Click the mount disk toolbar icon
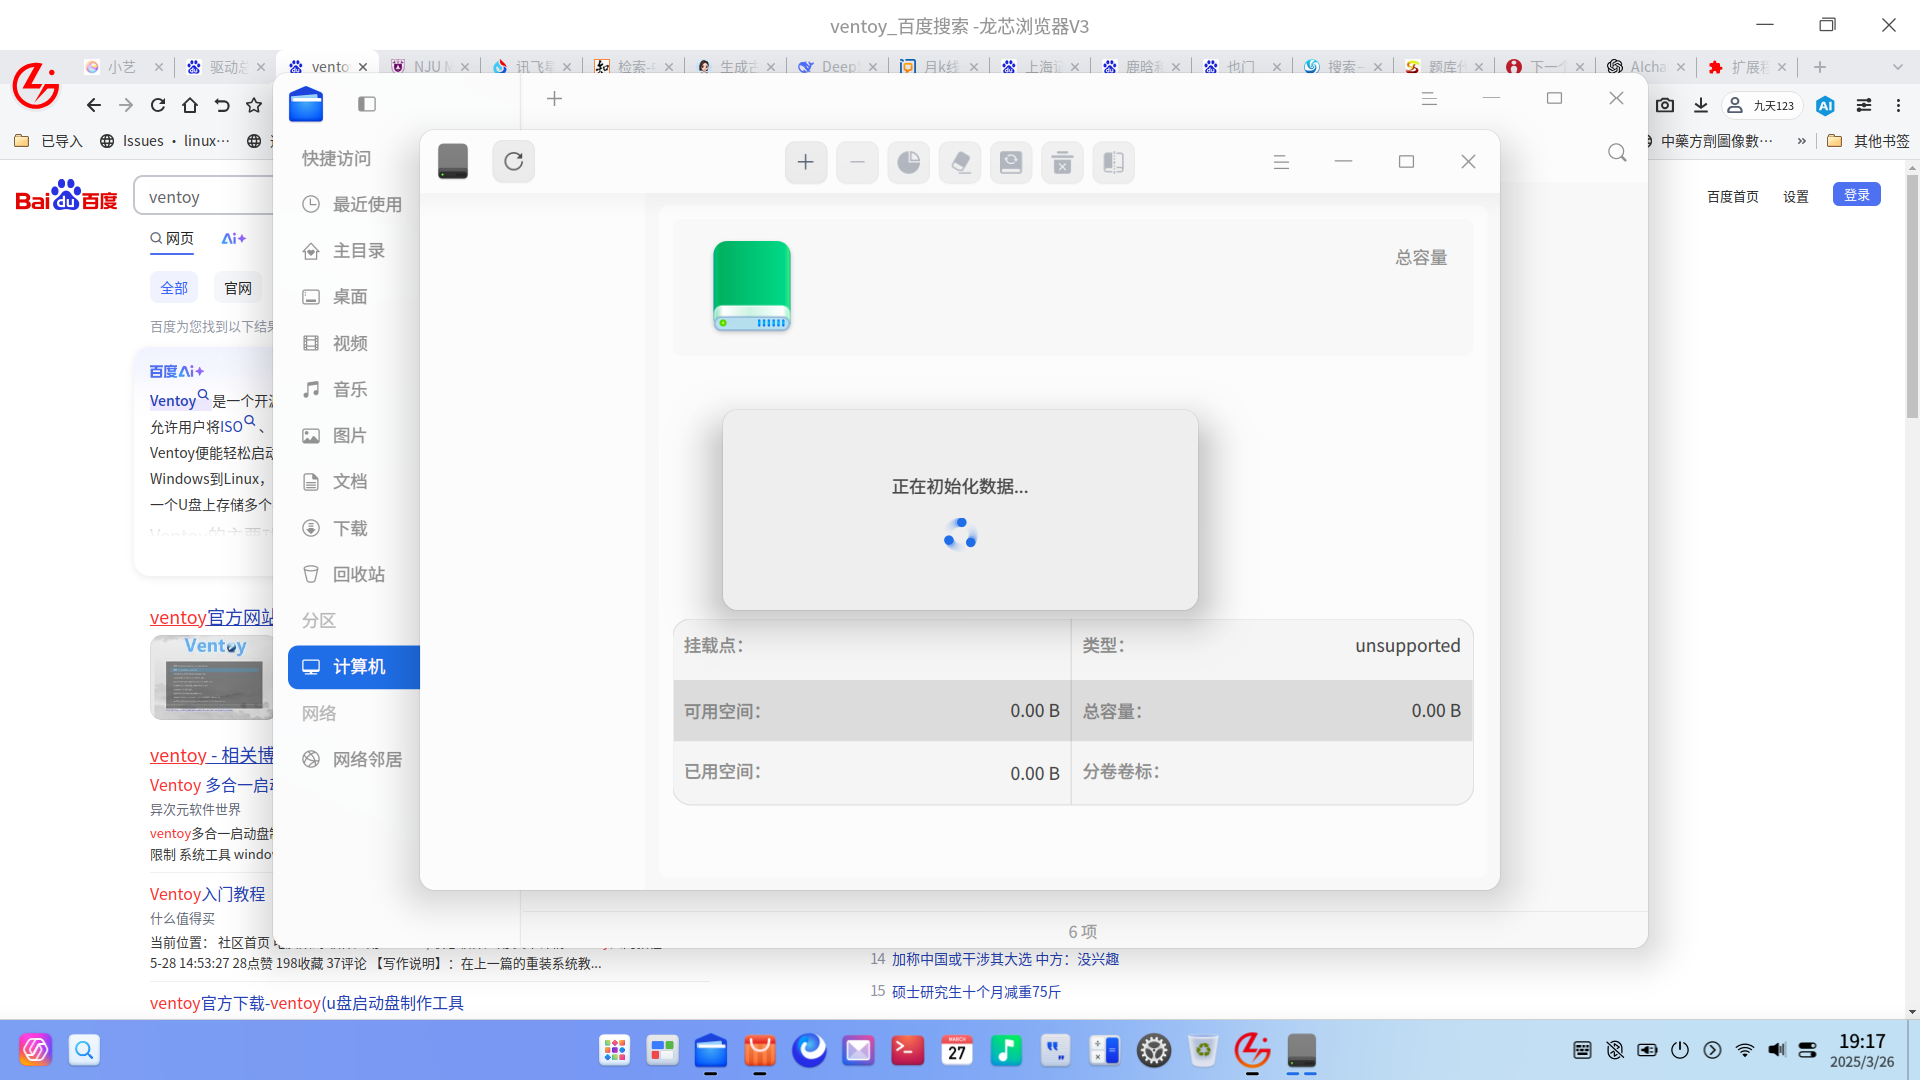 [x=1011, y=162]
